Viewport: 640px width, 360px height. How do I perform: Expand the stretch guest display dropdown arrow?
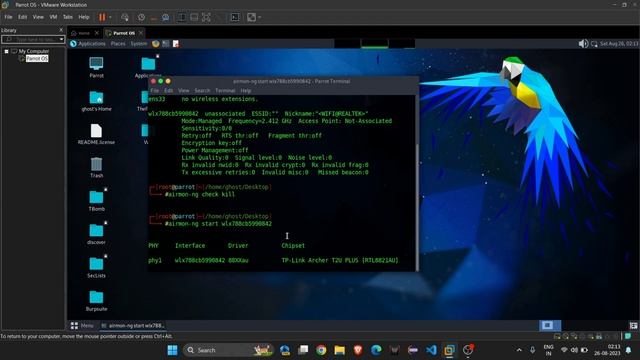260,17
